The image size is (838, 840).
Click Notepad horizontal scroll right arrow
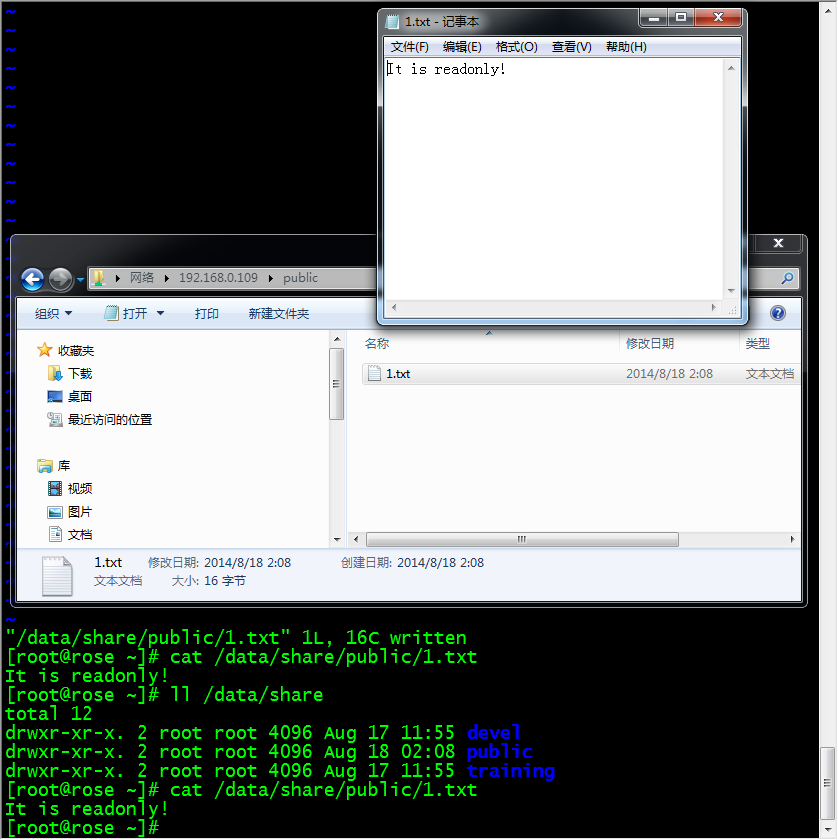click(713, 308)
